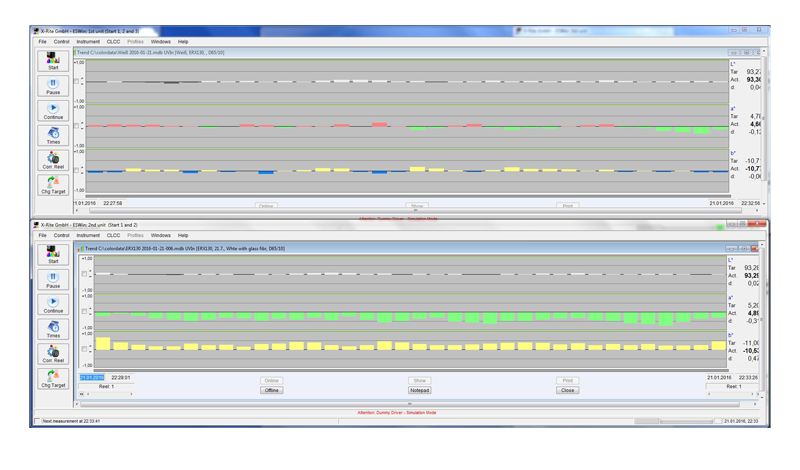Click Next measurement at 22:33:41 status text
This screenshot has height=470, width=800.
click(71, 421)
